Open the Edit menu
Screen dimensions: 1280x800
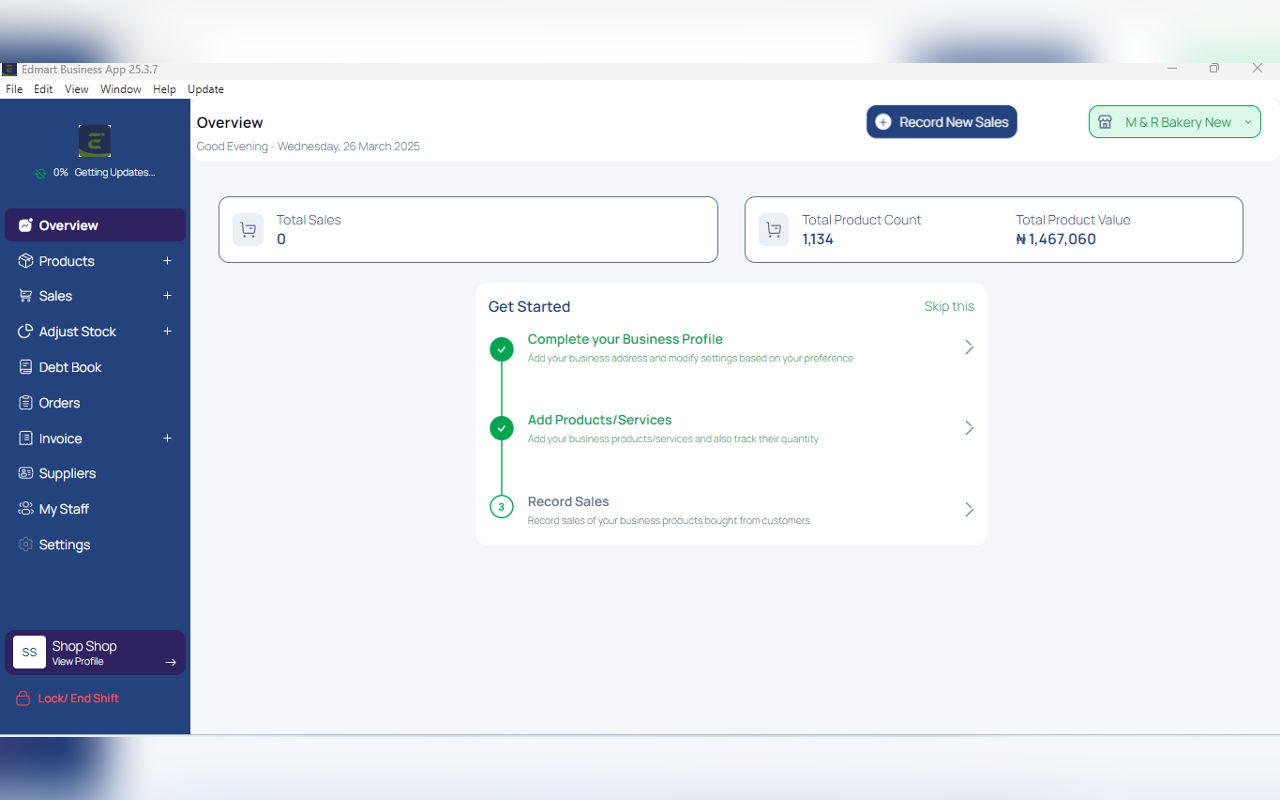pyautogui.click(x=43, y=89)
